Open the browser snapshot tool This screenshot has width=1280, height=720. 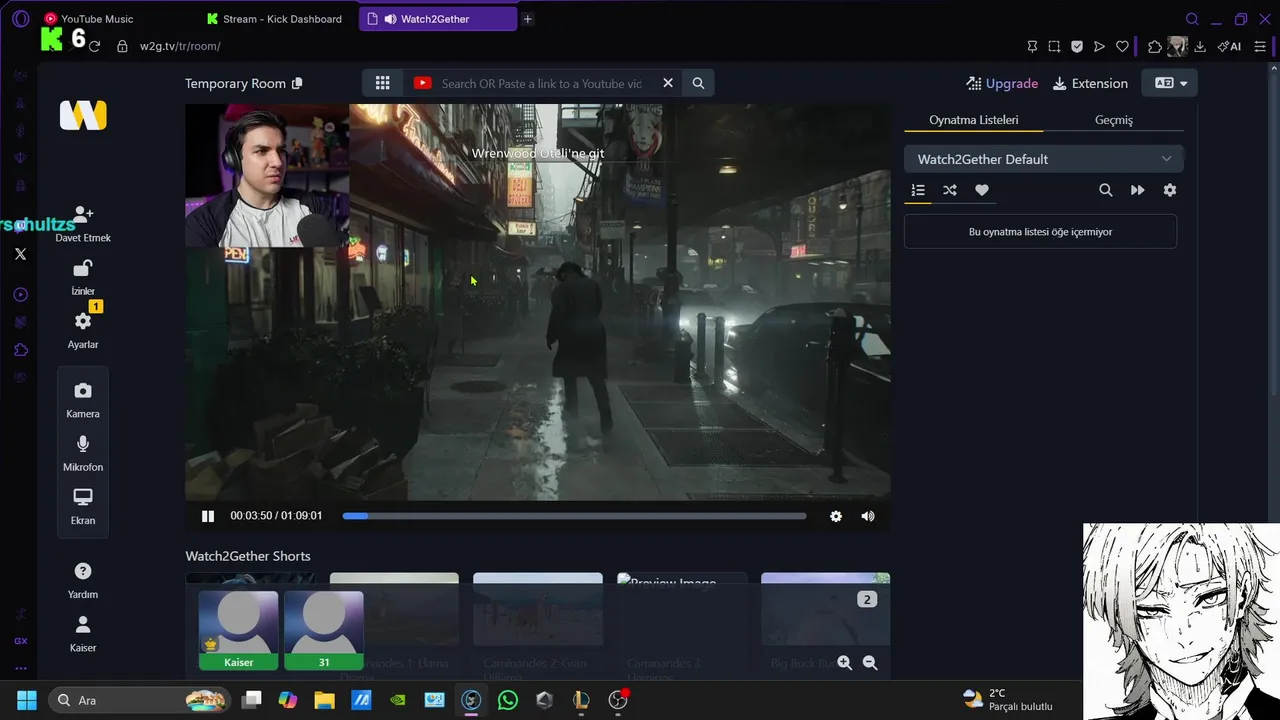tap(1054, 46)
